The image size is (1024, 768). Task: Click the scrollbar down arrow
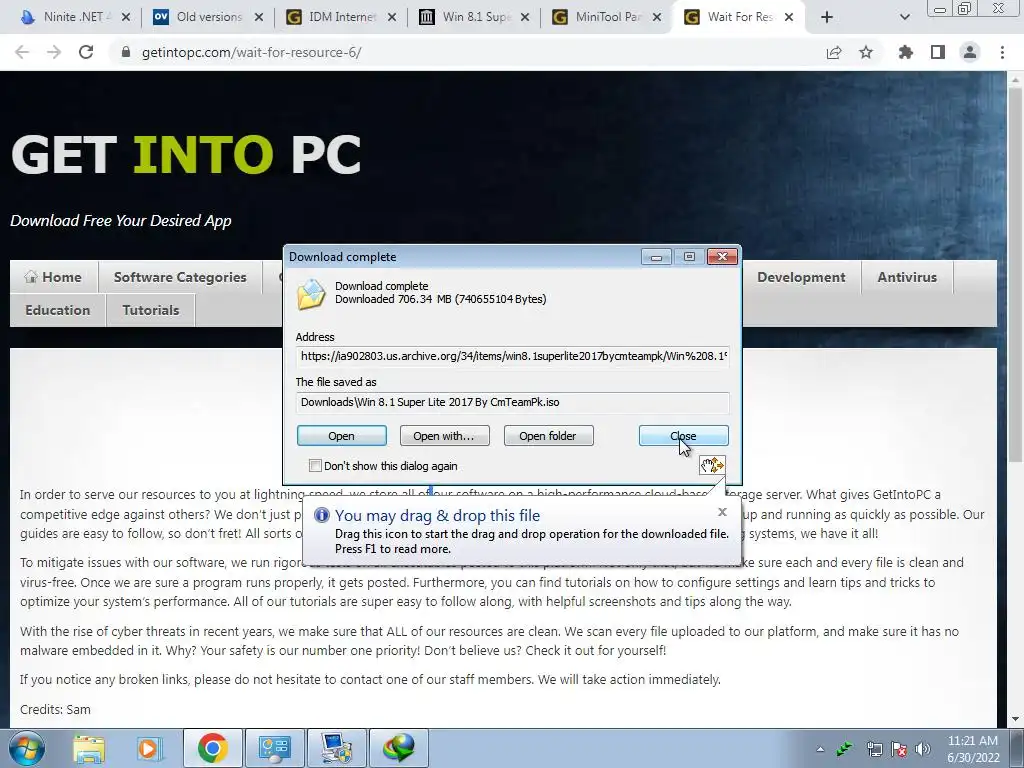(1016, 719)
